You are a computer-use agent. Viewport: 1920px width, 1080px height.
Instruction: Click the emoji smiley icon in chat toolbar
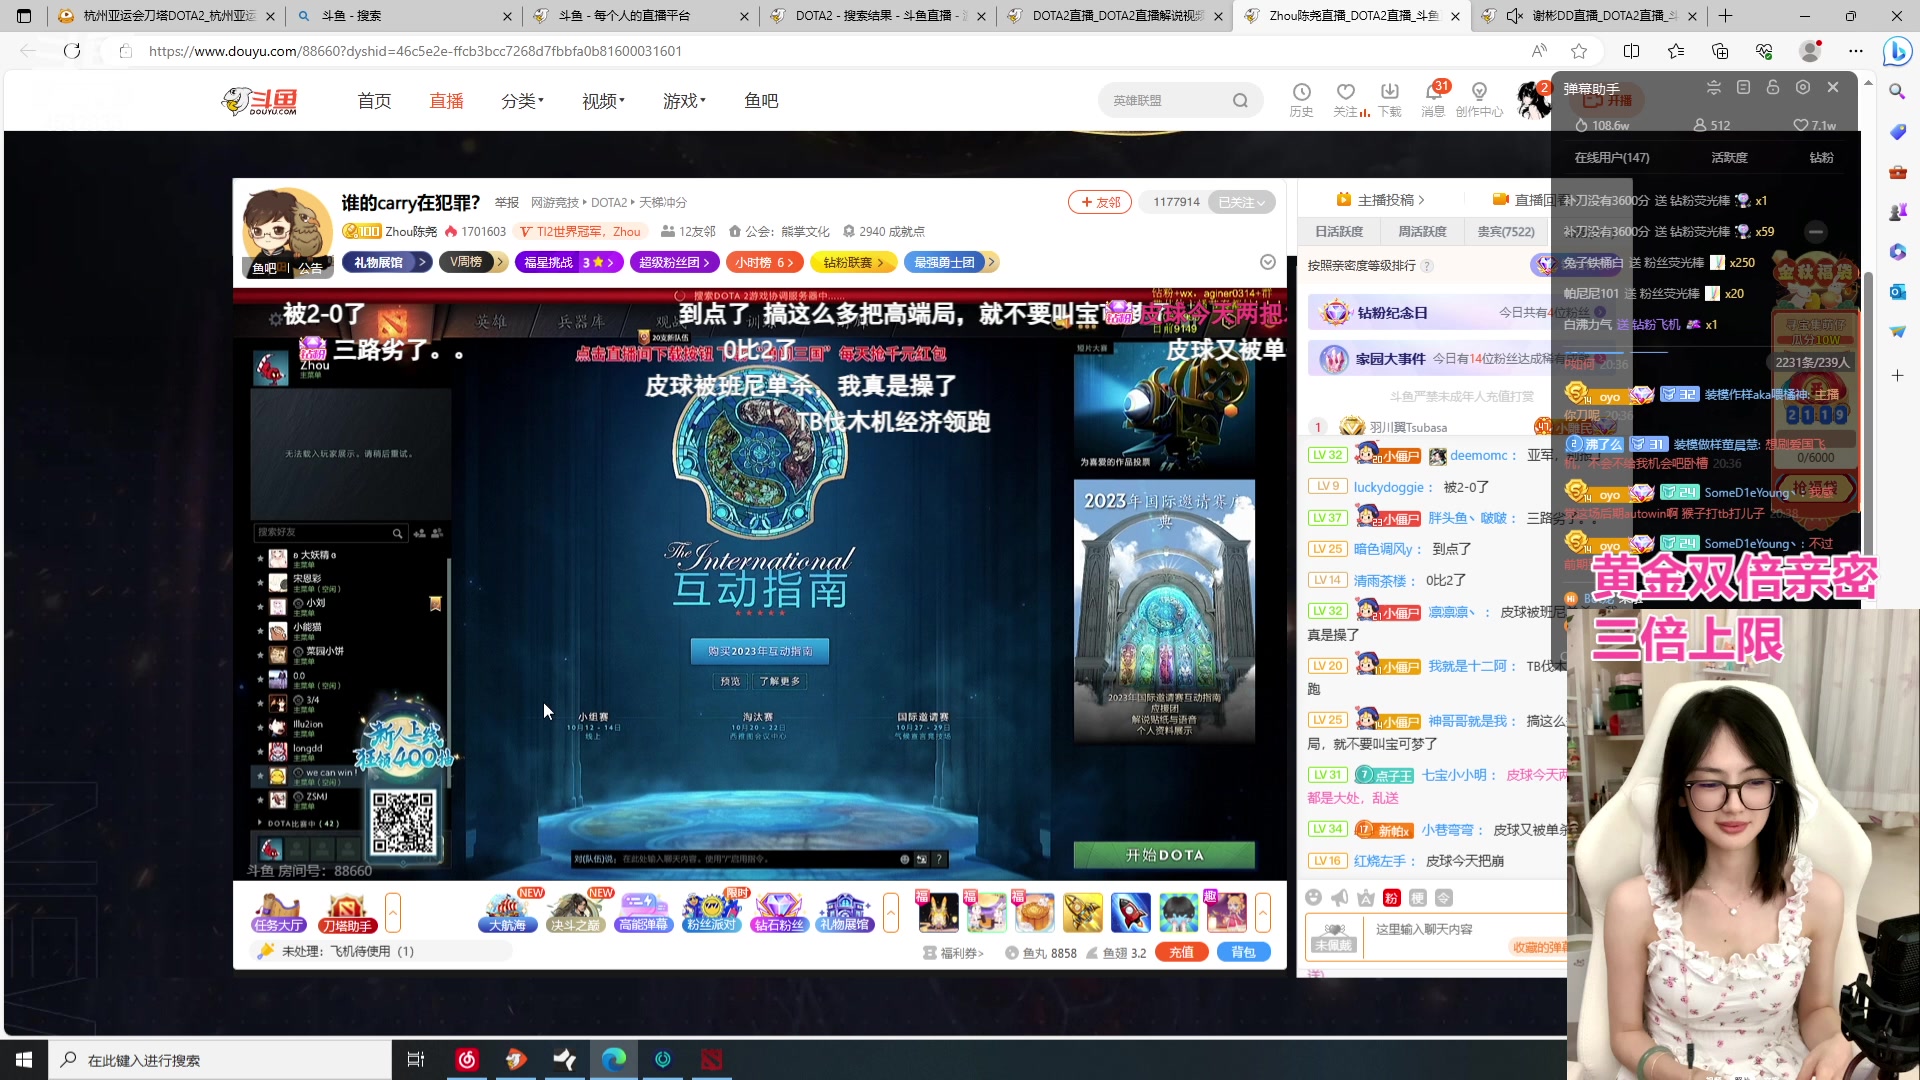pos(1314,898)
